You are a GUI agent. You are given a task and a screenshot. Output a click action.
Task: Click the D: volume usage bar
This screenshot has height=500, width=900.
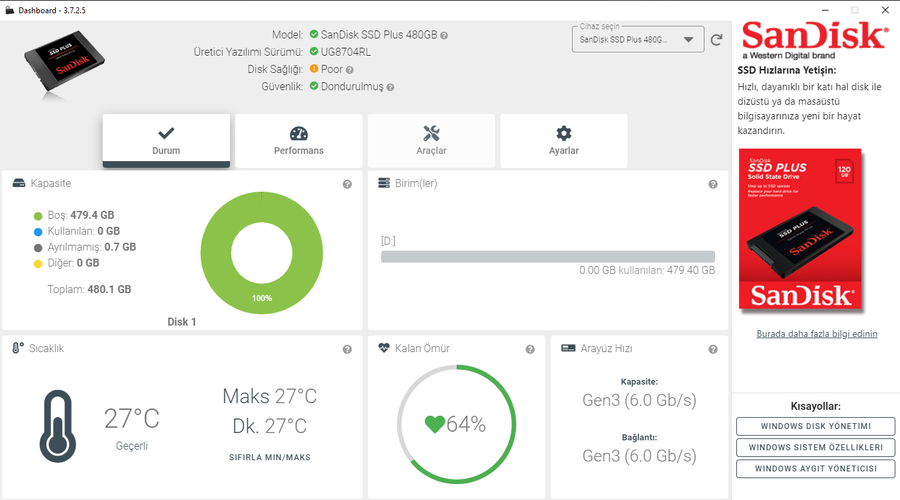pyautogui.click(x=548, y=257)
